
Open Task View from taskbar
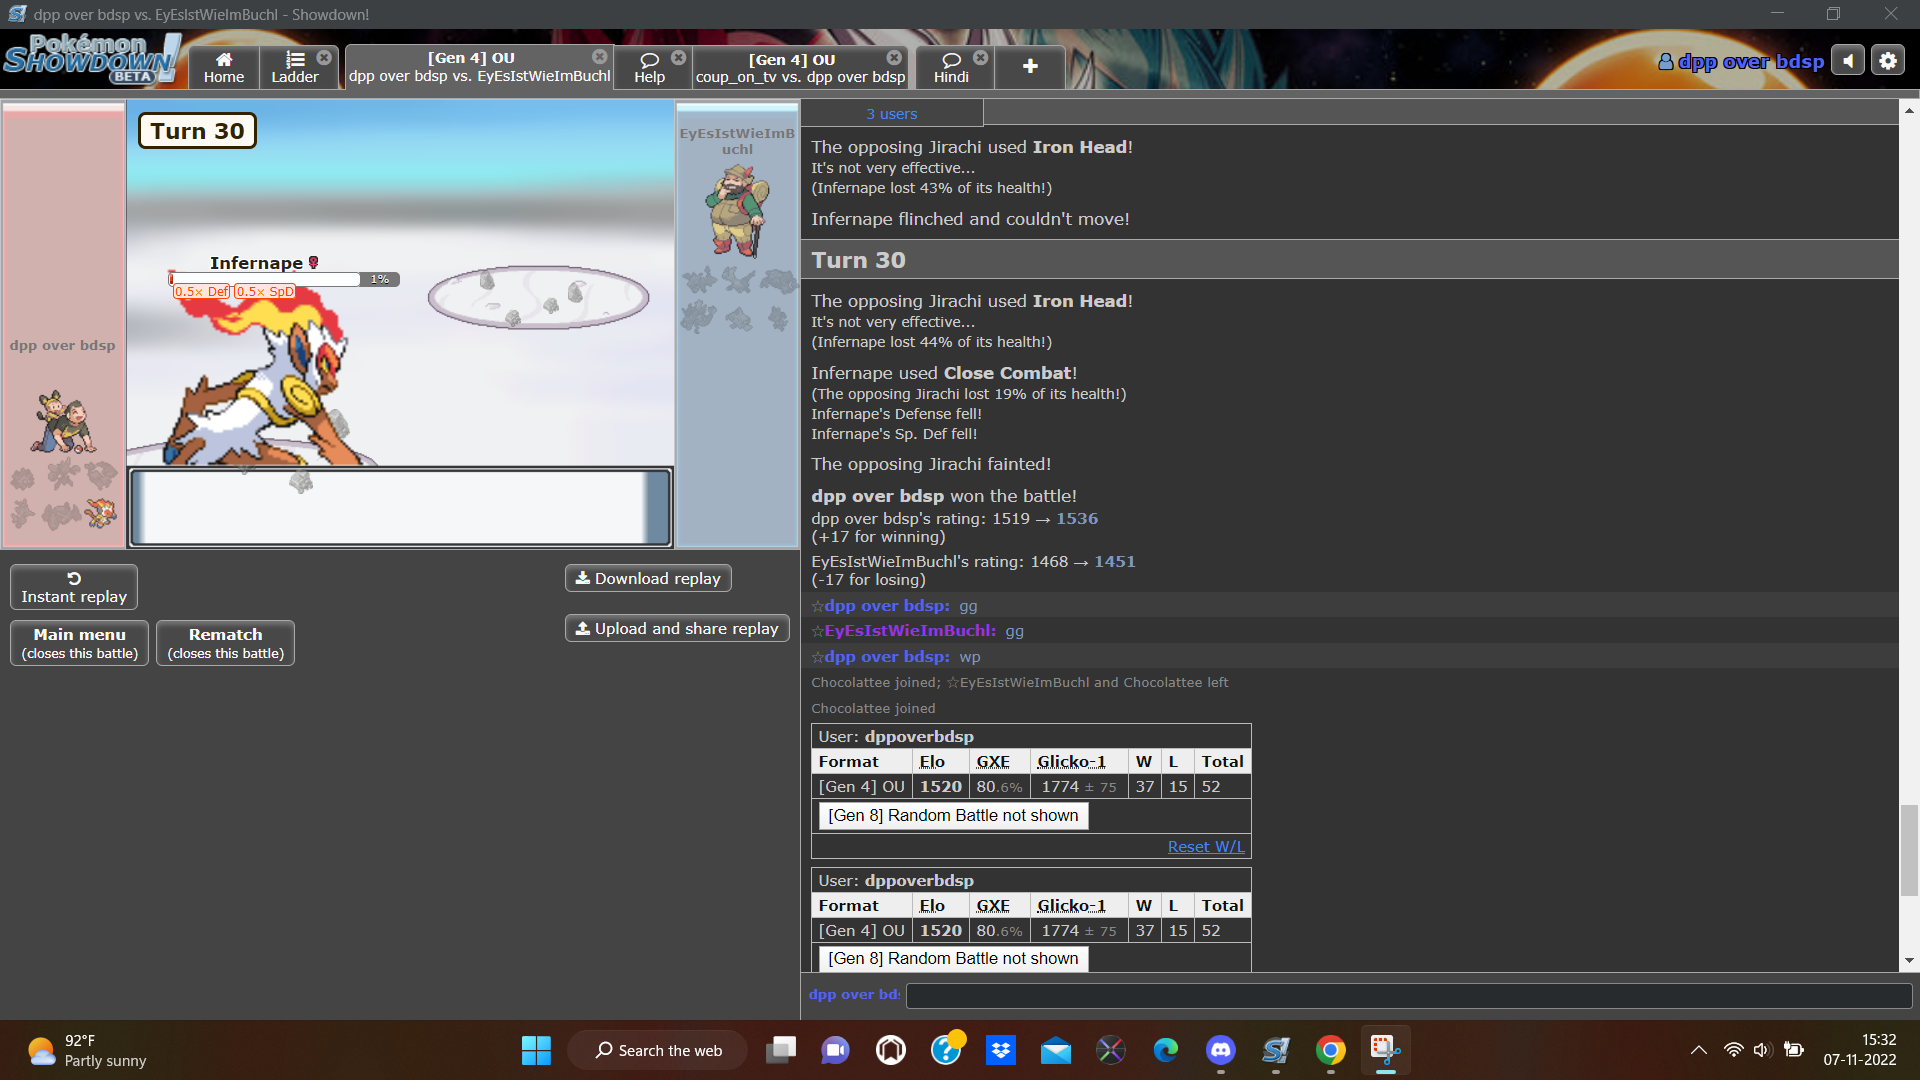point(781,1050)
